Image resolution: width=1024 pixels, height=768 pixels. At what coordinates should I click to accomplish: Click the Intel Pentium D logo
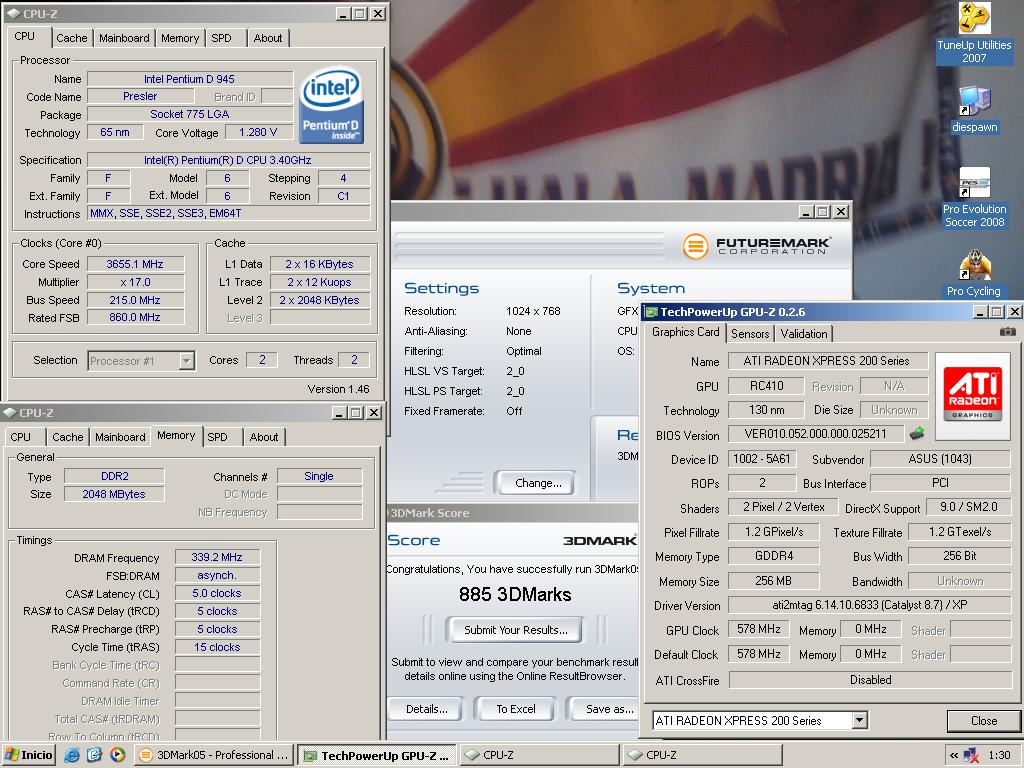(x=331, y=106)
